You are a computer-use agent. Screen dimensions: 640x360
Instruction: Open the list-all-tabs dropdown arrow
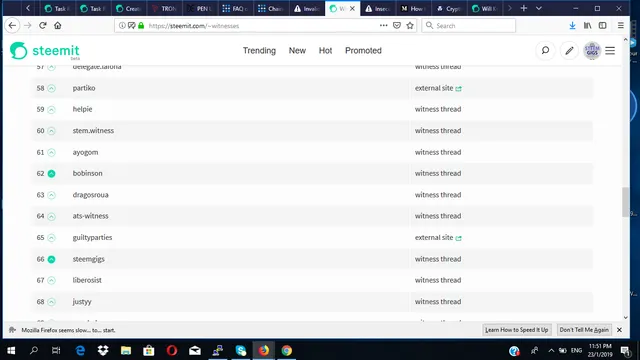coord(539,8)
